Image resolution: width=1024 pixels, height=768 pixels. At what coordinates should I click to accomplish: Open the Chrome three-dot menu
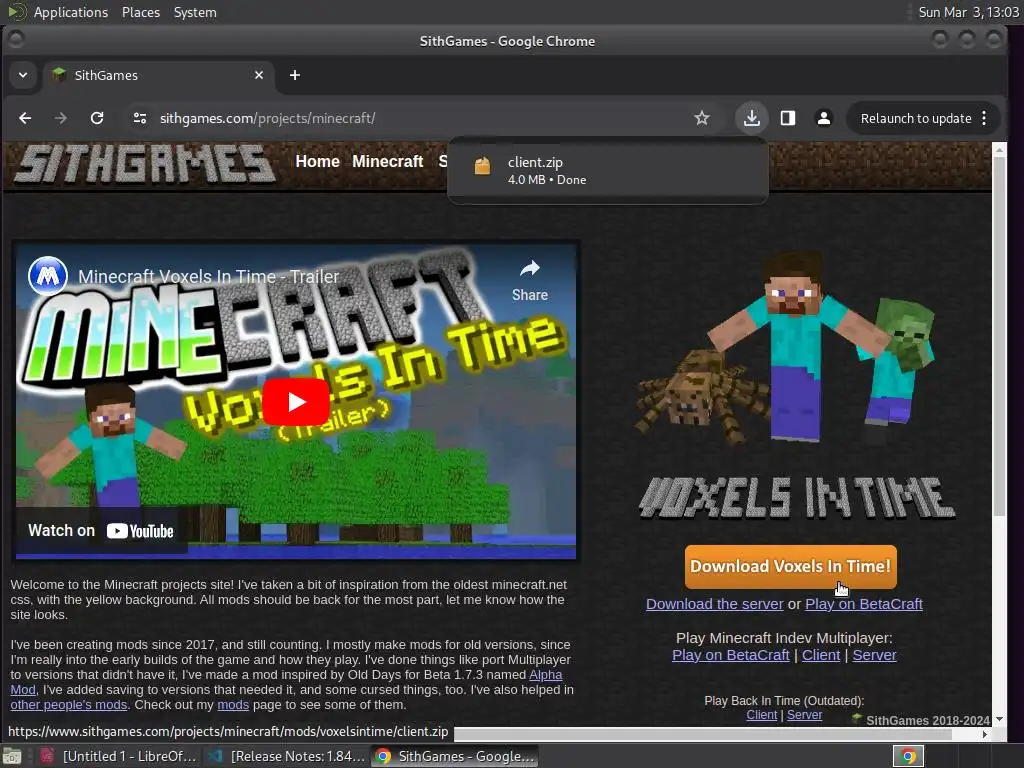[984, 118]
